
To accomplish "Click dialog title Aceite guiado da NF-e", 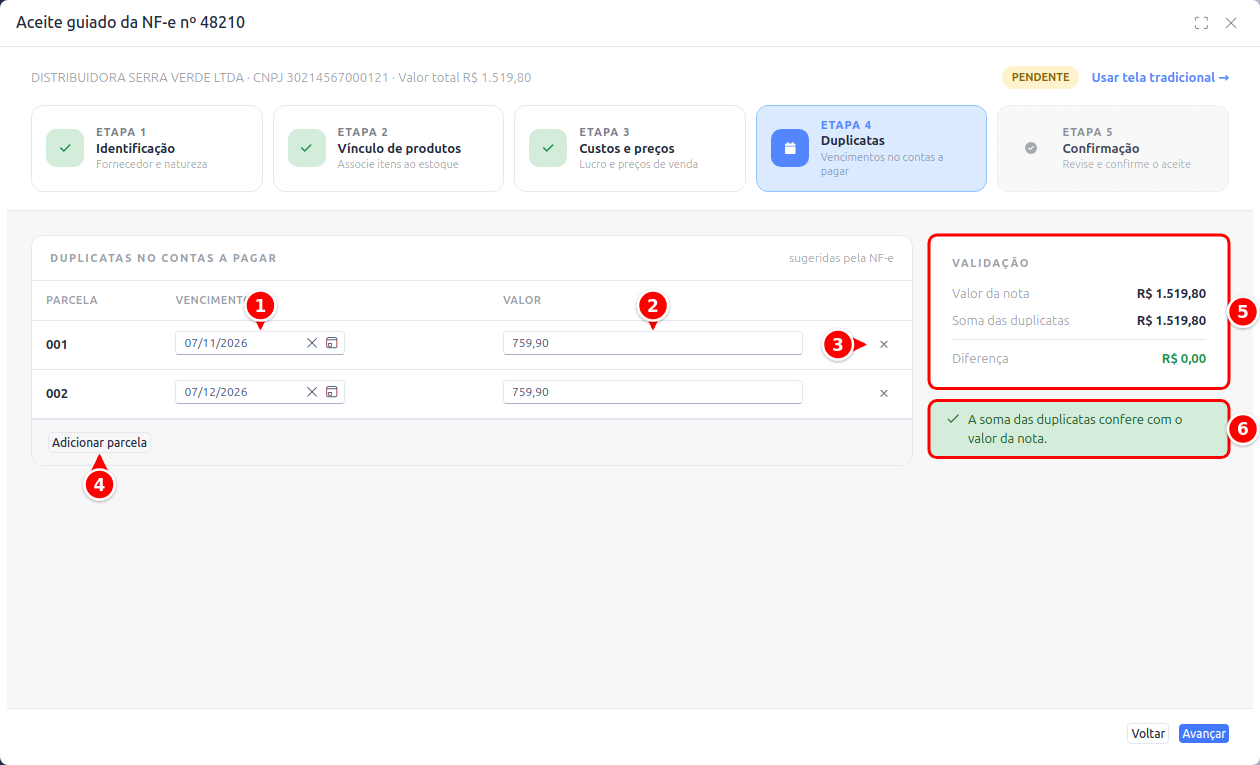I will [131, 22].
